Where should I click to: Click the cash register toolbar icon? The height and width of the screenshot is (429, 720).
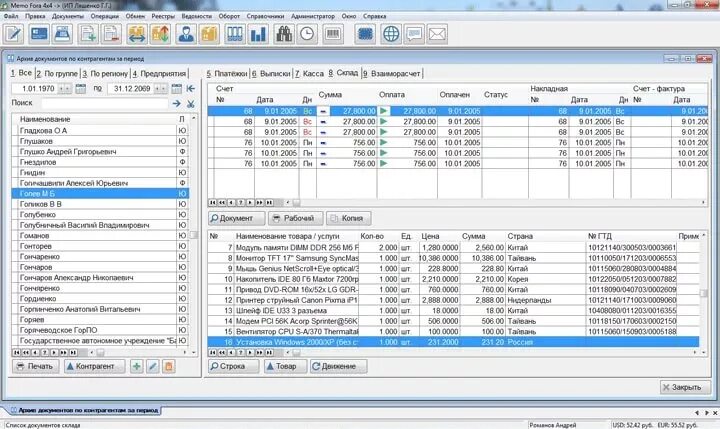(x=62, y=34)
